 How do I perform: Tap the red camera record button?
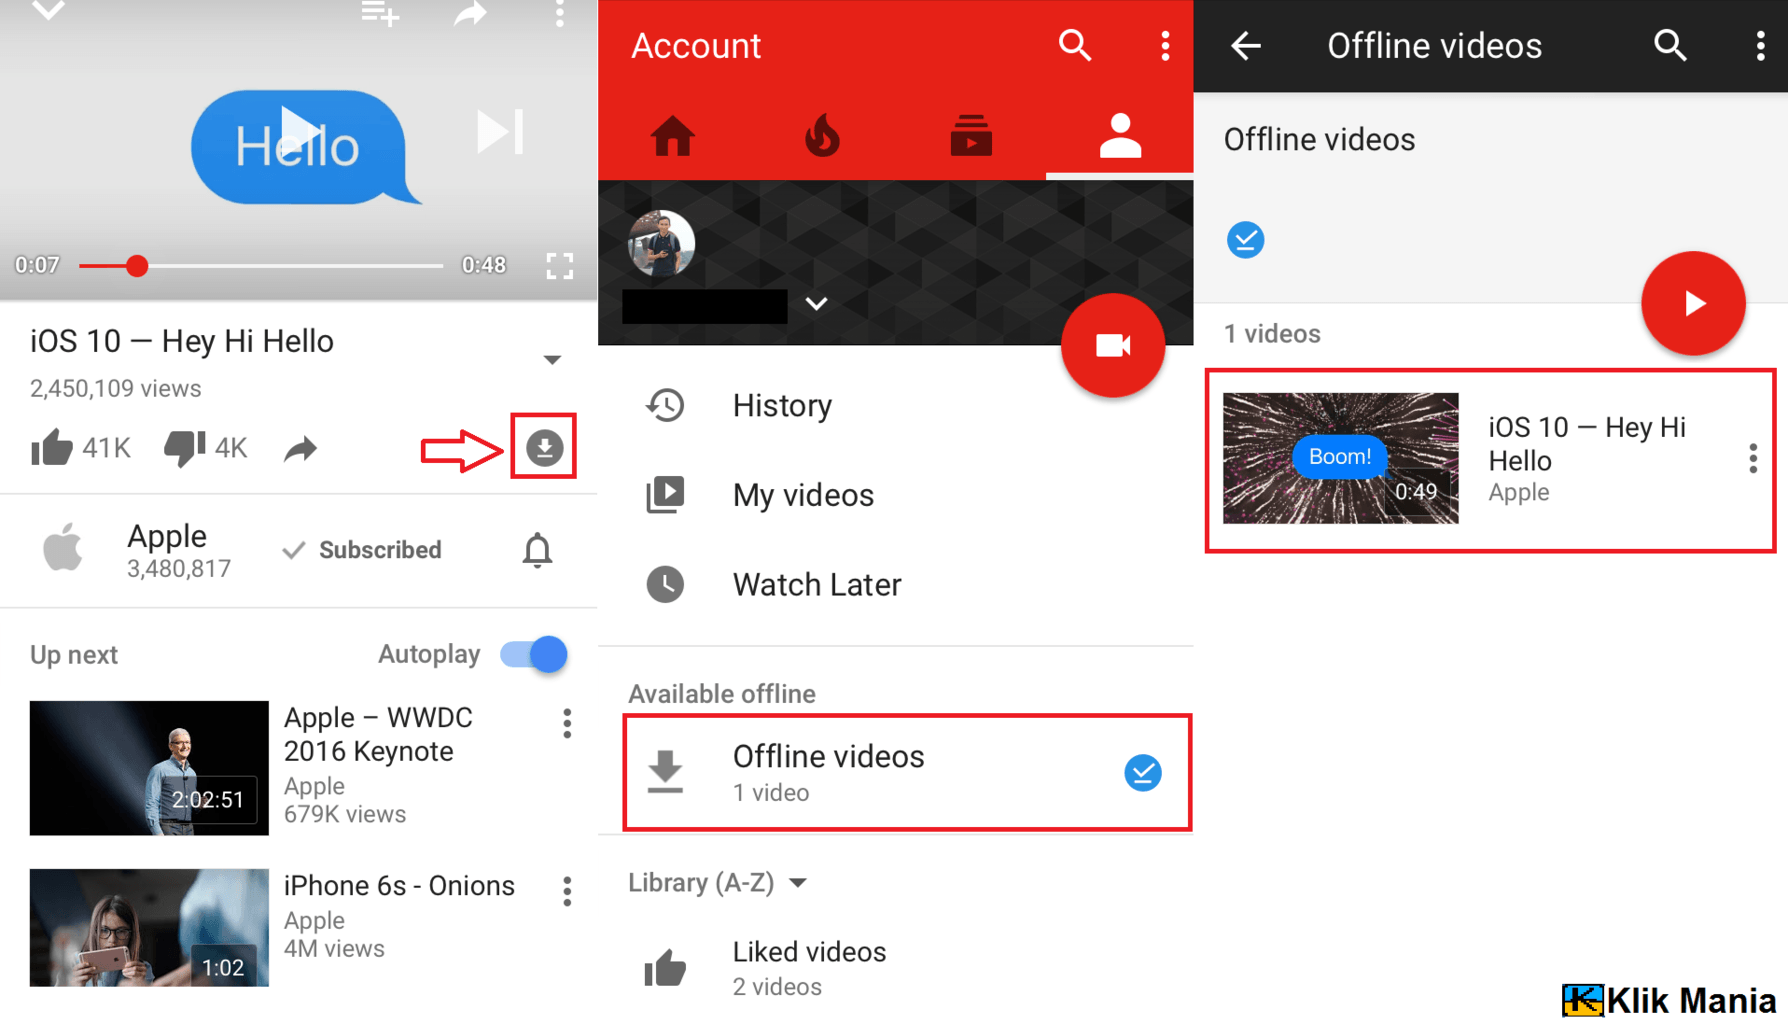[x=1112, y=346]
